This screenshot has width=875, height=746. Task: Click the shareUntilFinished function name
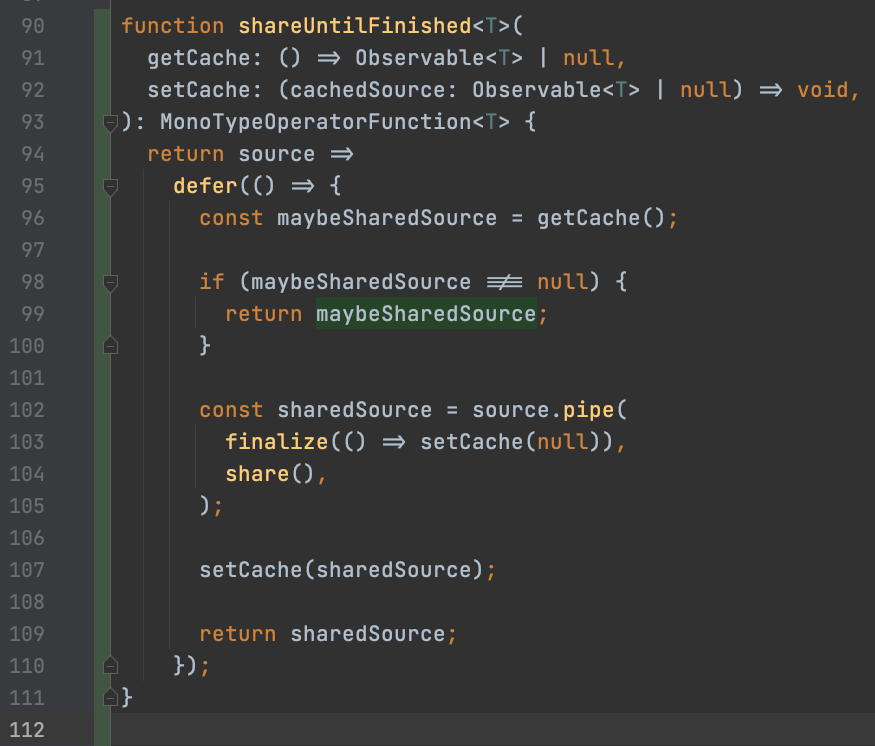click(355, 26)
